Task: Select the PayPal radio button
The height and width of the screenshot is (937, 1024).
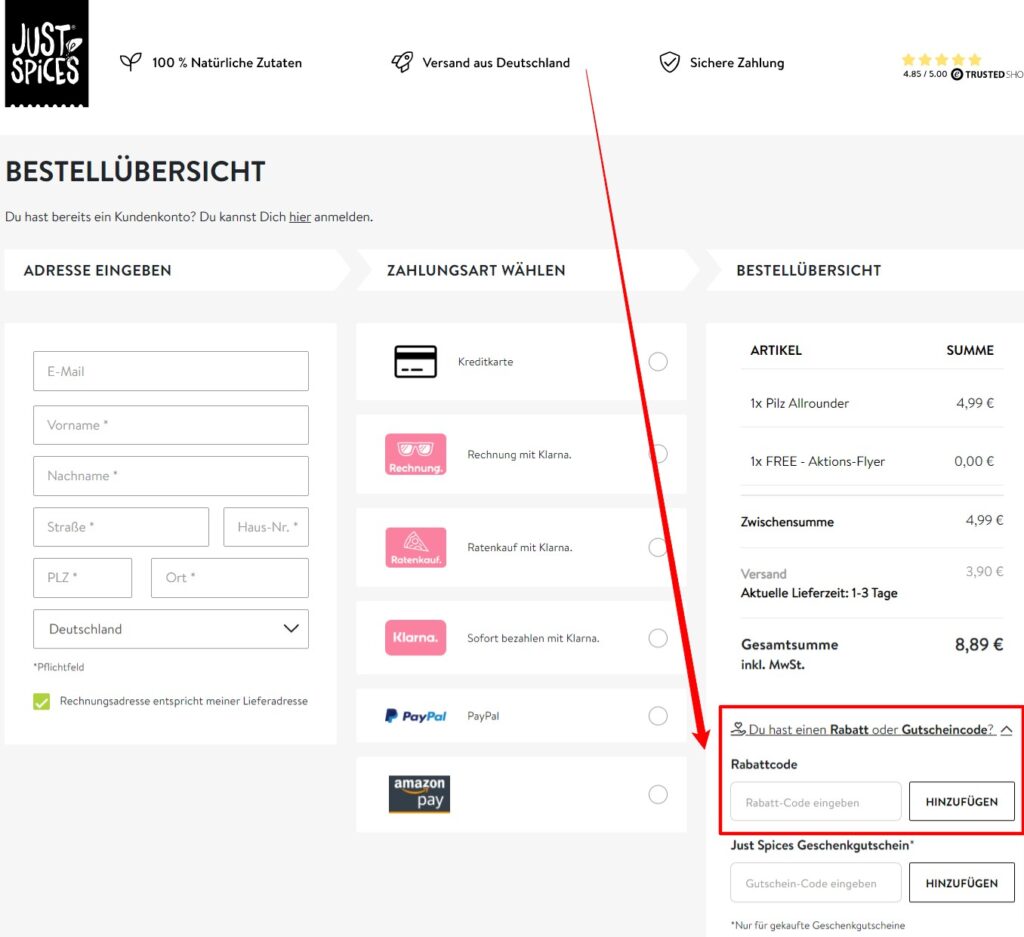Action: (658, 716)
